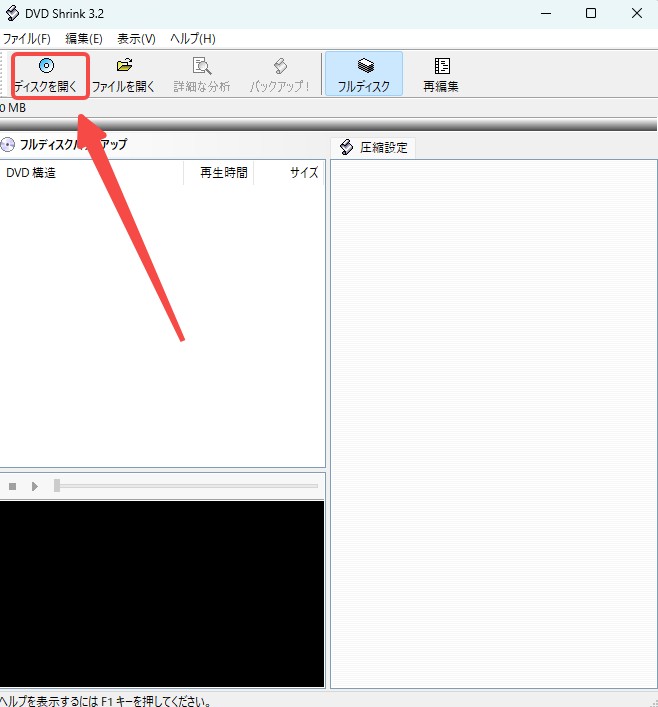
Task: Click the フルディスクバックアップ disc icon
Action: pos(7,145)
